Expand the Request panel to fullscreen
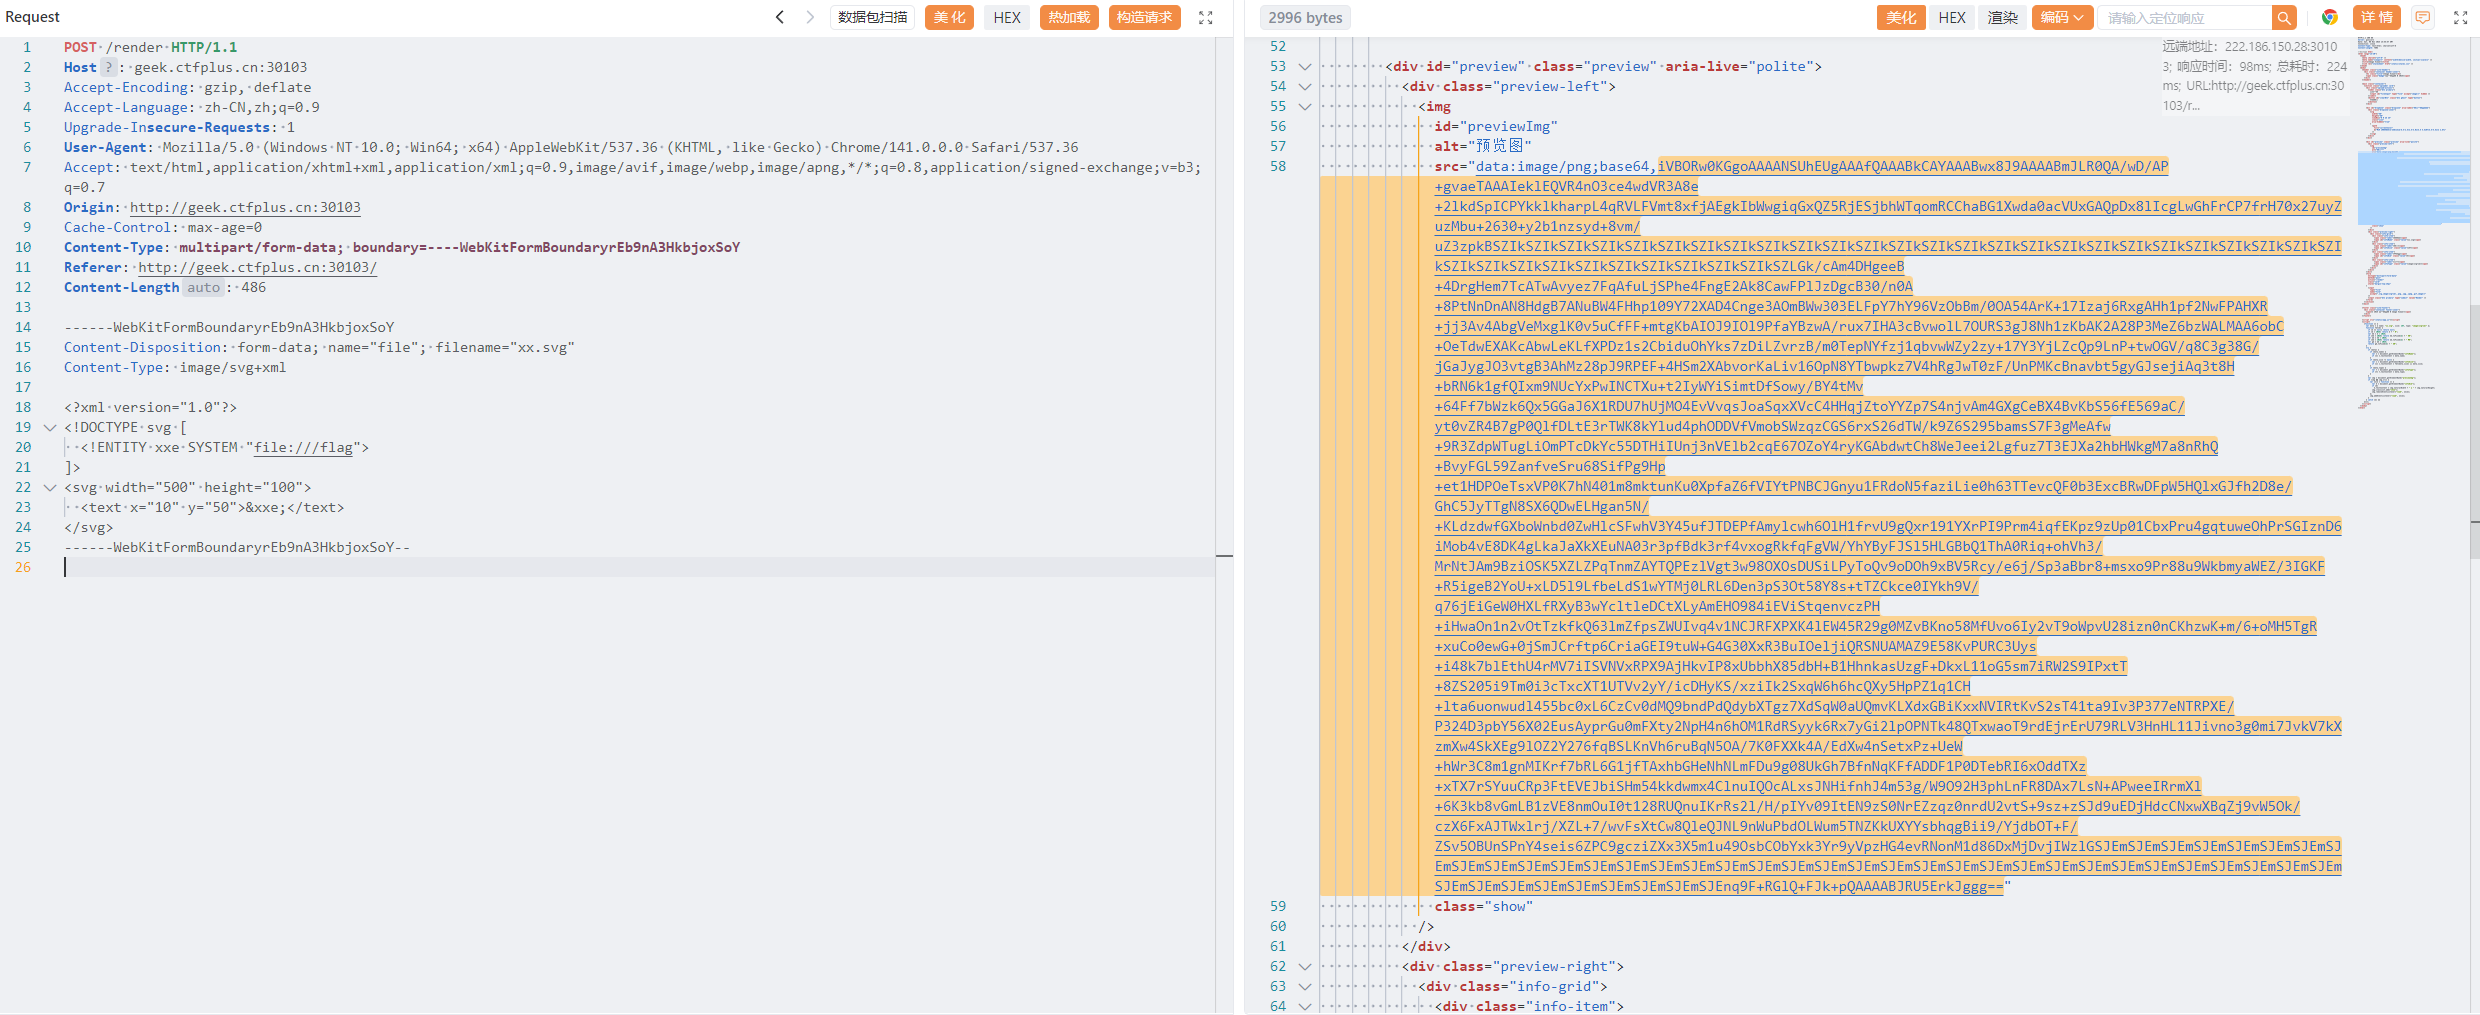 tap(1206, 18)
